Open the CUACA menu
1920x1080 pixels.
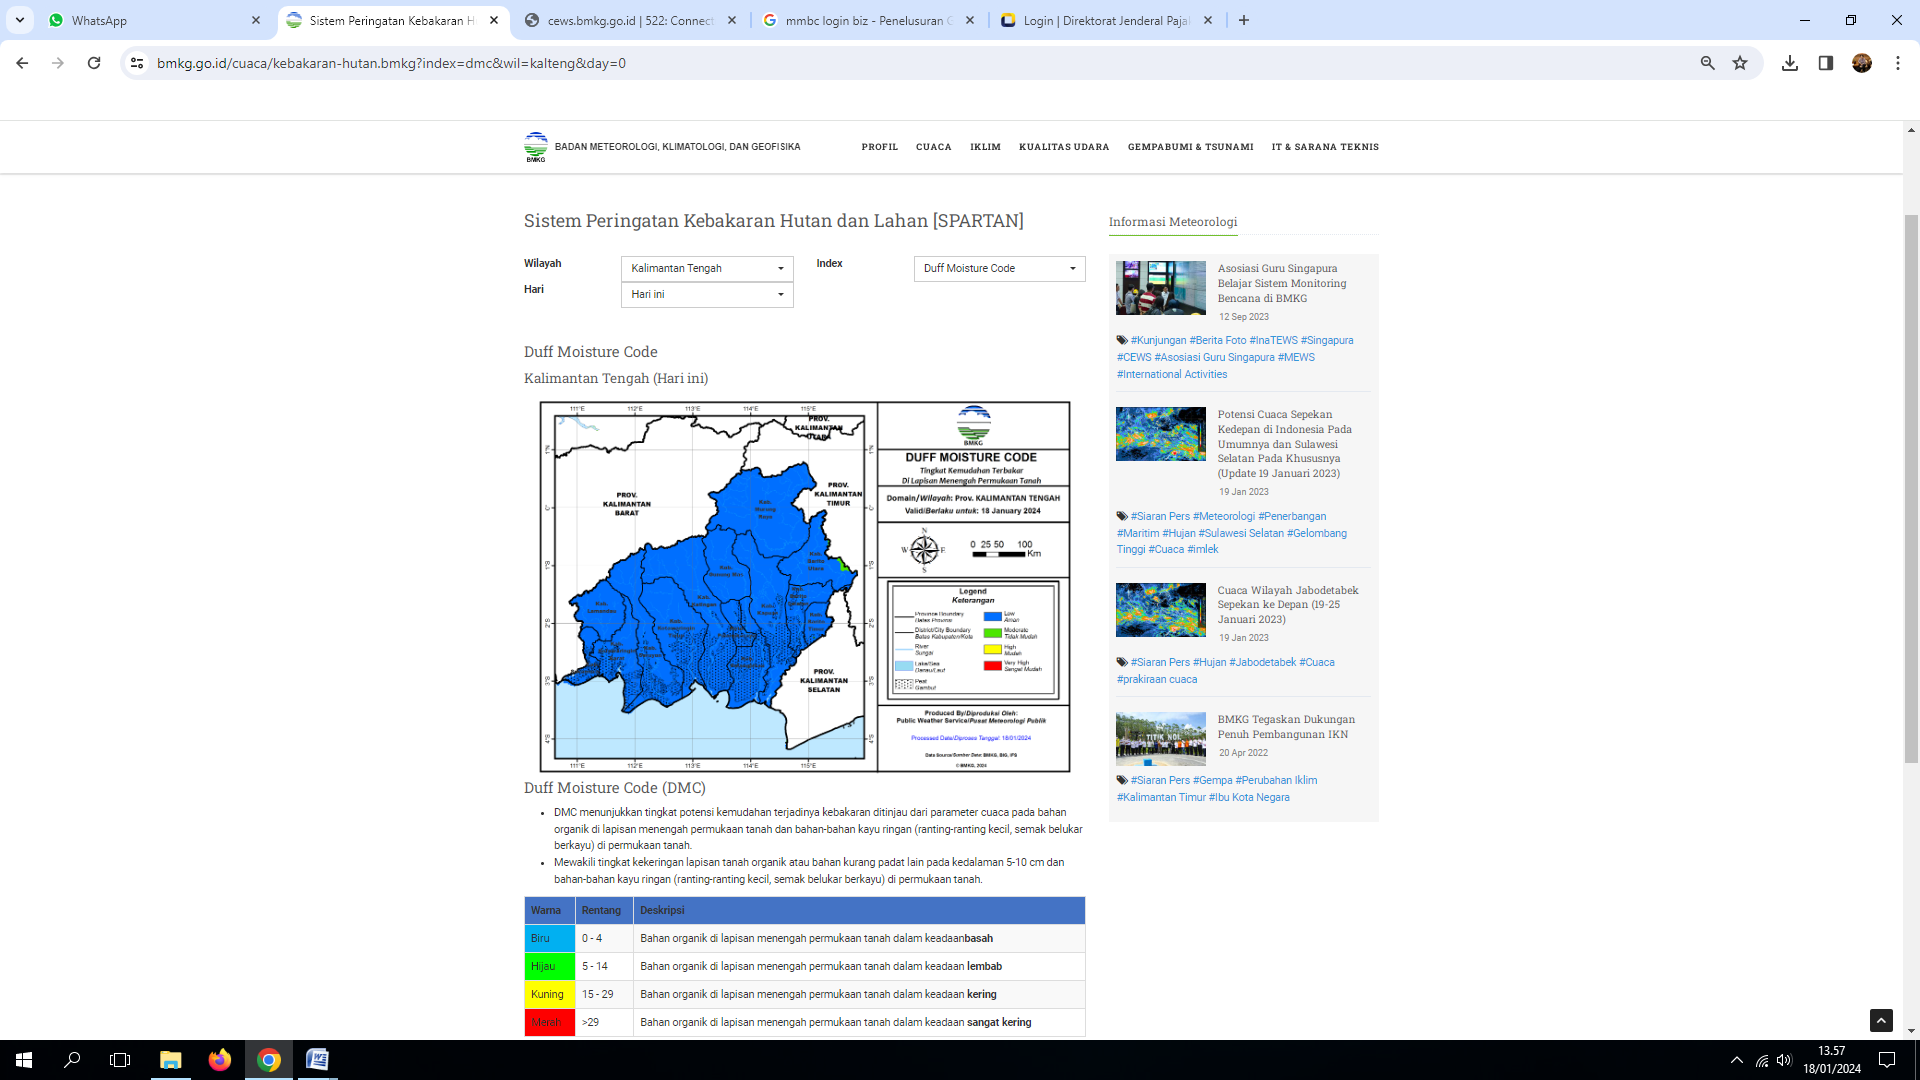point(934,147)
